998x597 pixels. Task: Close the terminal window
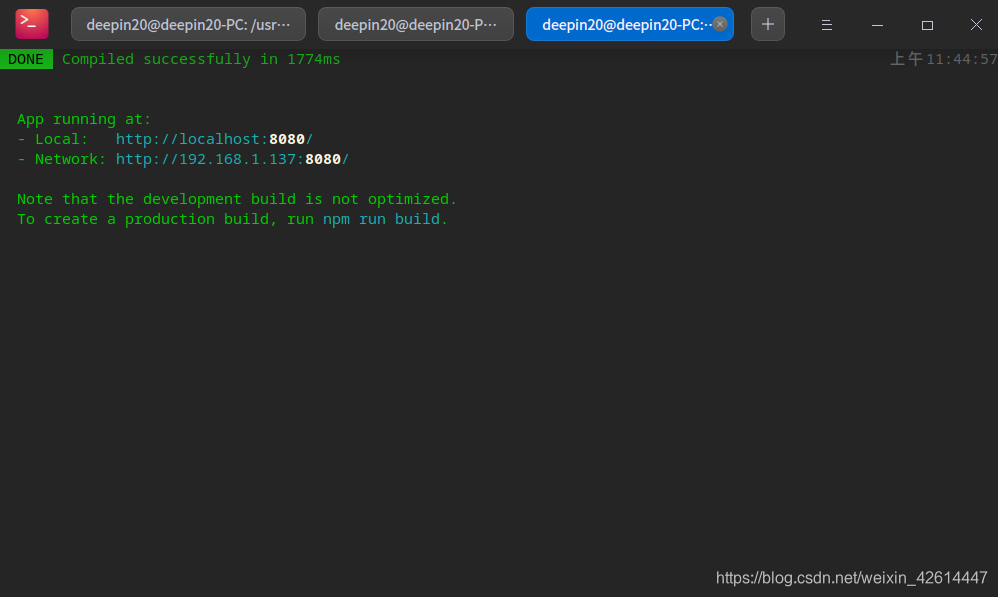click(x=976, y=24)
